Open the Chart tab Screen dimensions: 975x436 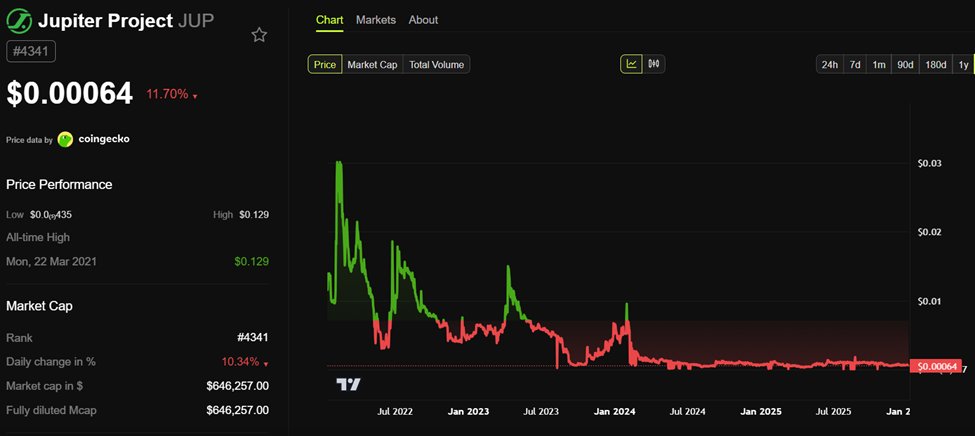click(330, 20)
